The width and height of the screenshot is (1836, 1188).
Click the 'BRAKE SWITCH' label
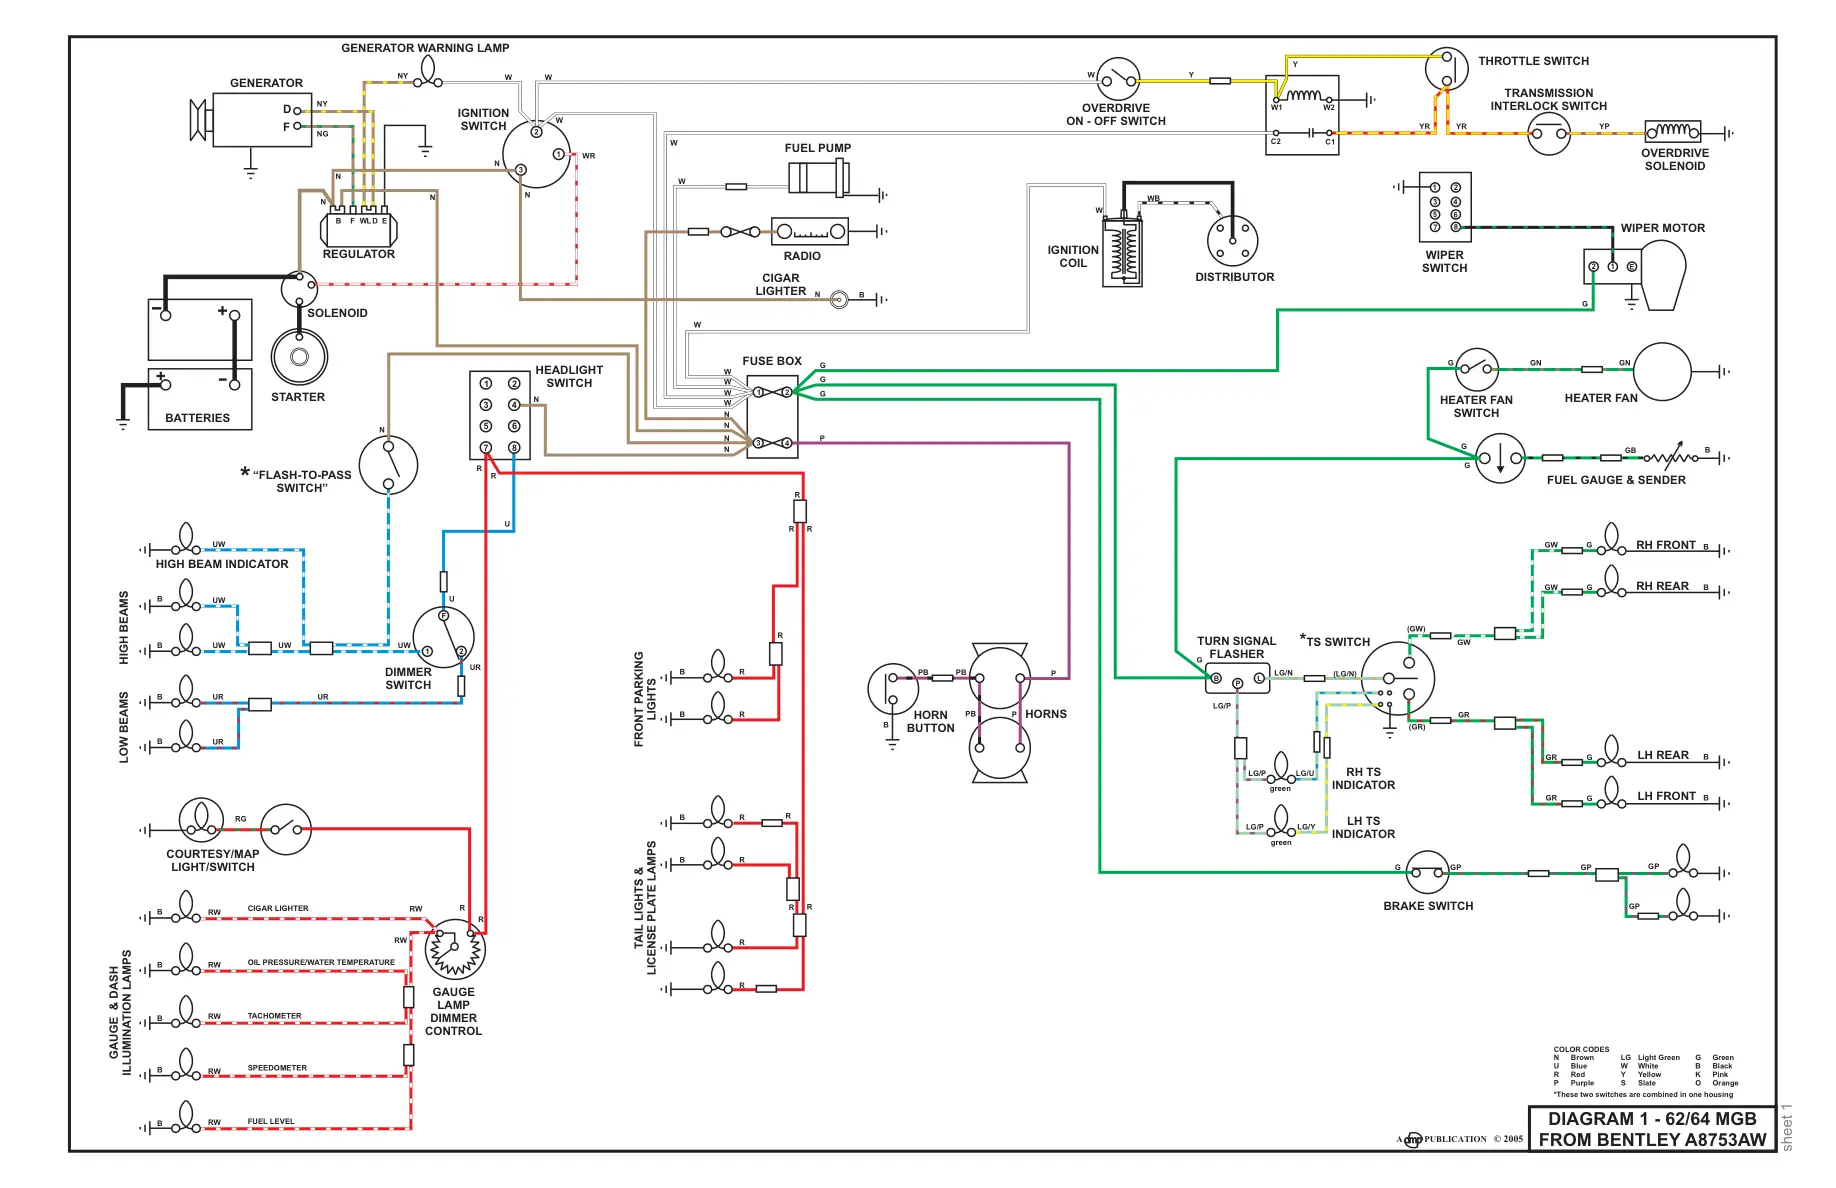[x=1428, y=906]
